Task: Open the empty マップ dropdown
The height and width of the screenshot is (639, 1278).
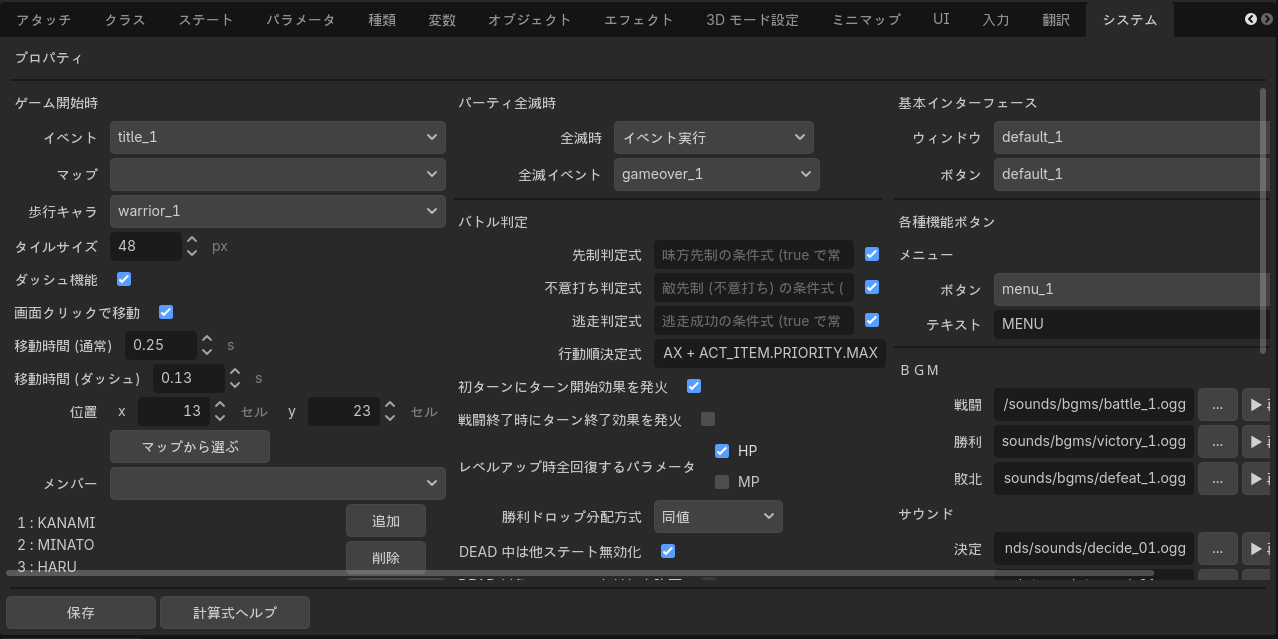Action: [278, 174]
